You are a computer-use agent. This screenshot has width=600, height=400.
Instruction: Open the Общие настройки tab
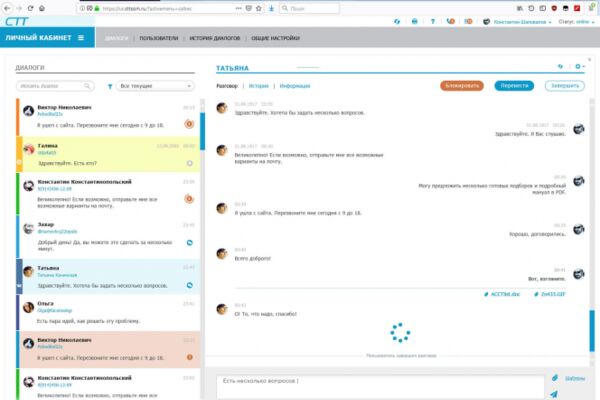click(275, 38)
